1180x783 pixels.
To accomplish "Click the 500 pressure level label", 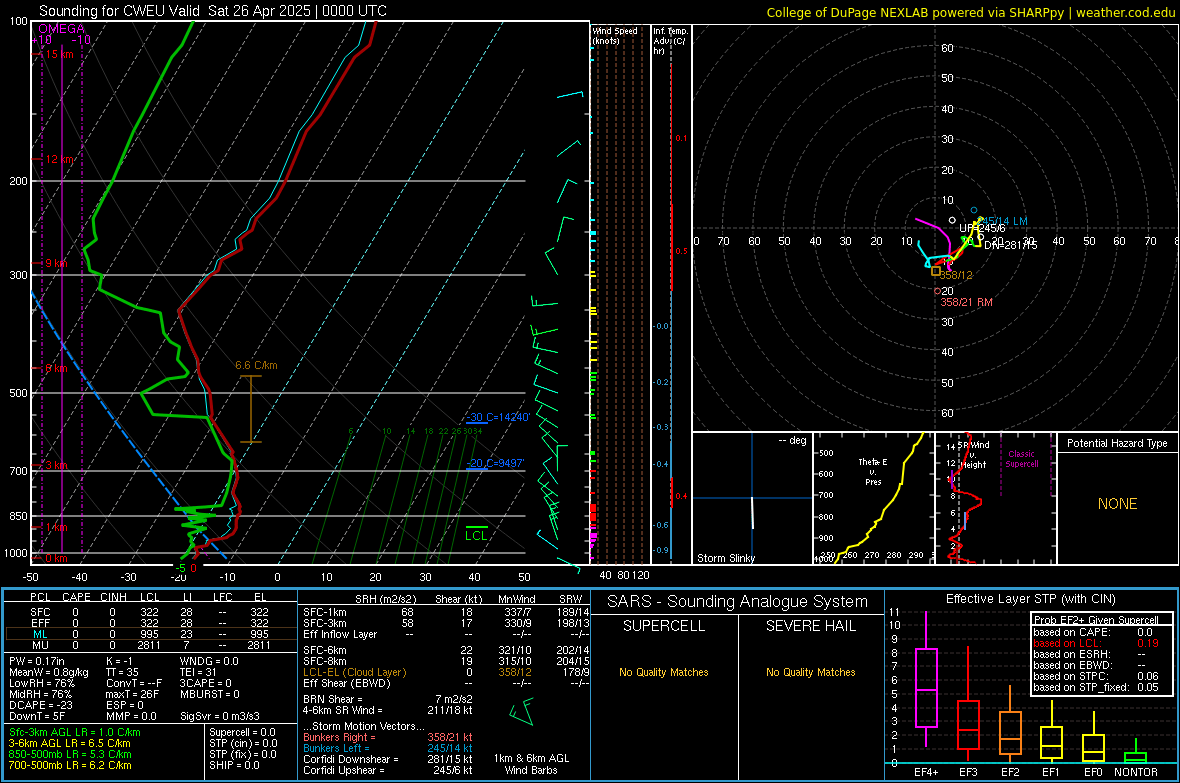I will [18, 393].
